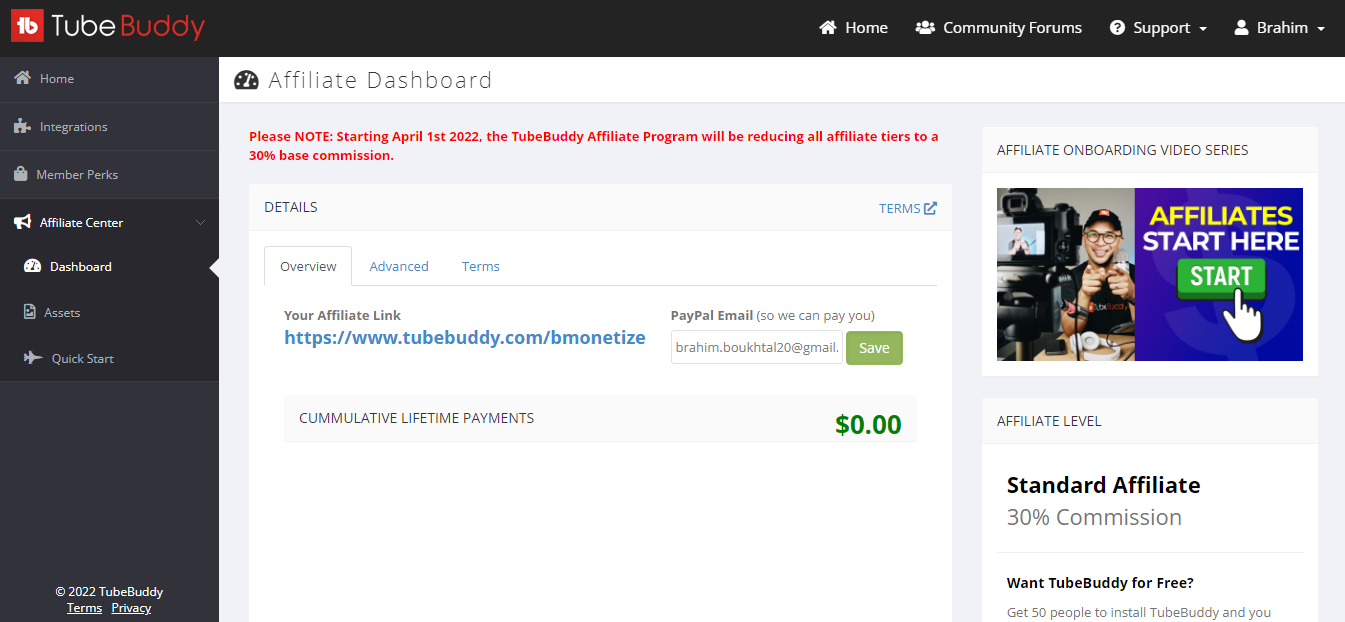Screen dimensions: 1345x622
Task: Click the Dashboard gauge icon in sidebar
Action: point(32,266)
